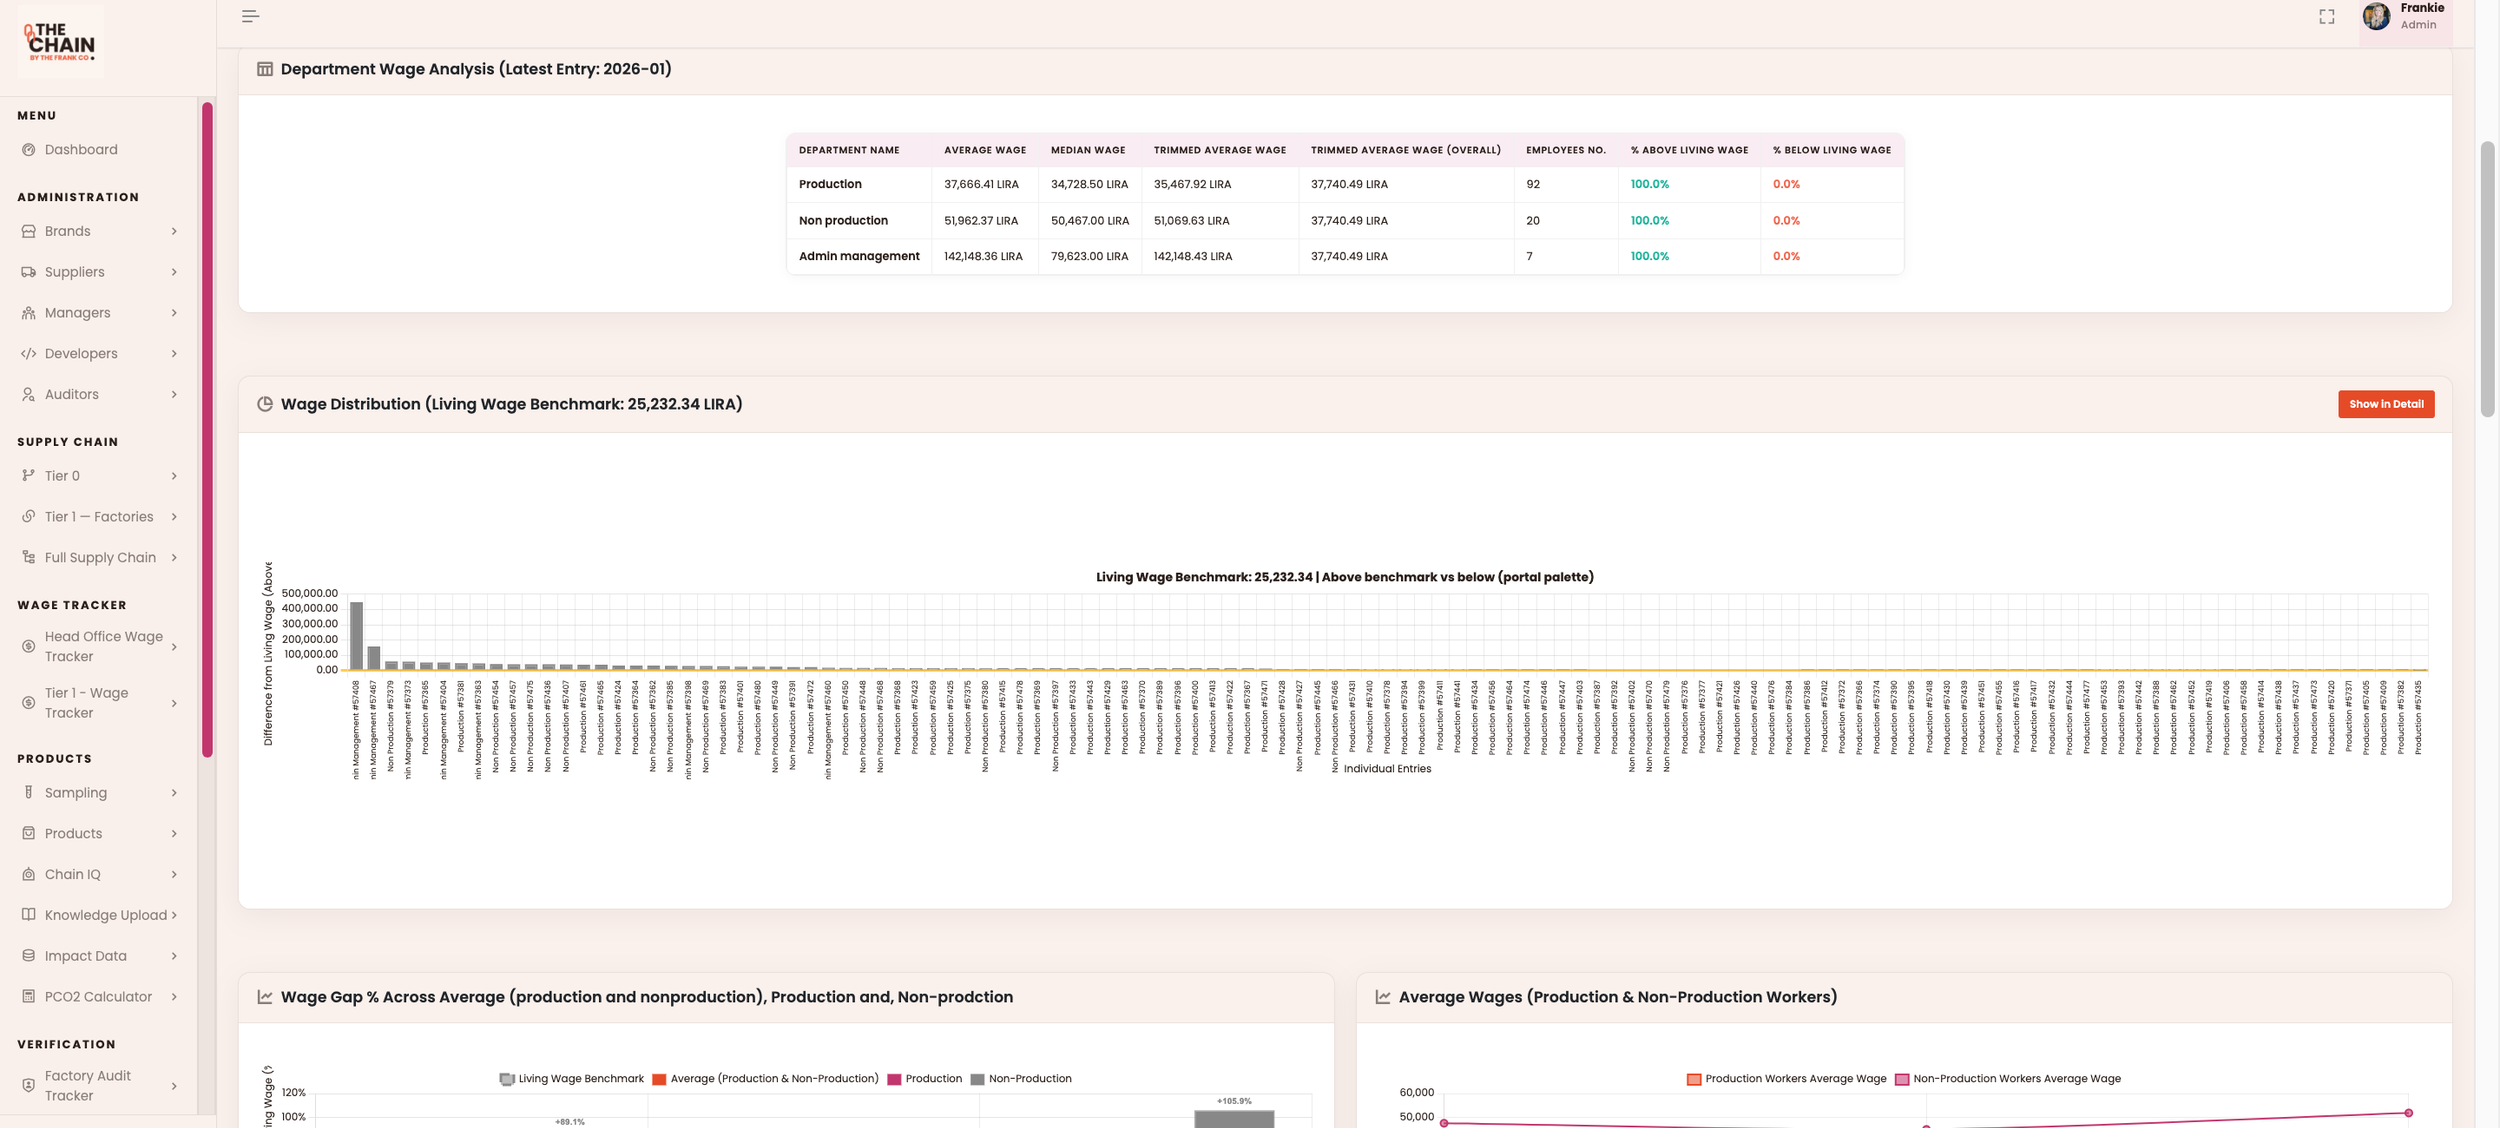The width and height of the screenshot is (2500, 1128).
Task: Click the Auditors person icon
Action: pos(28,395)
